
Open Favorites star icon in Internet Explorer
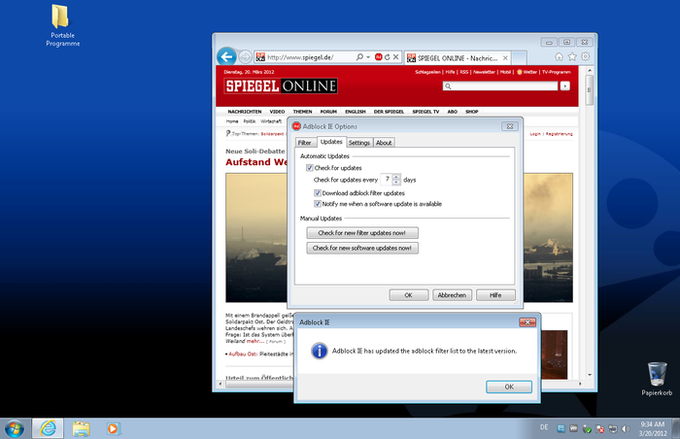tap(572, 57)
